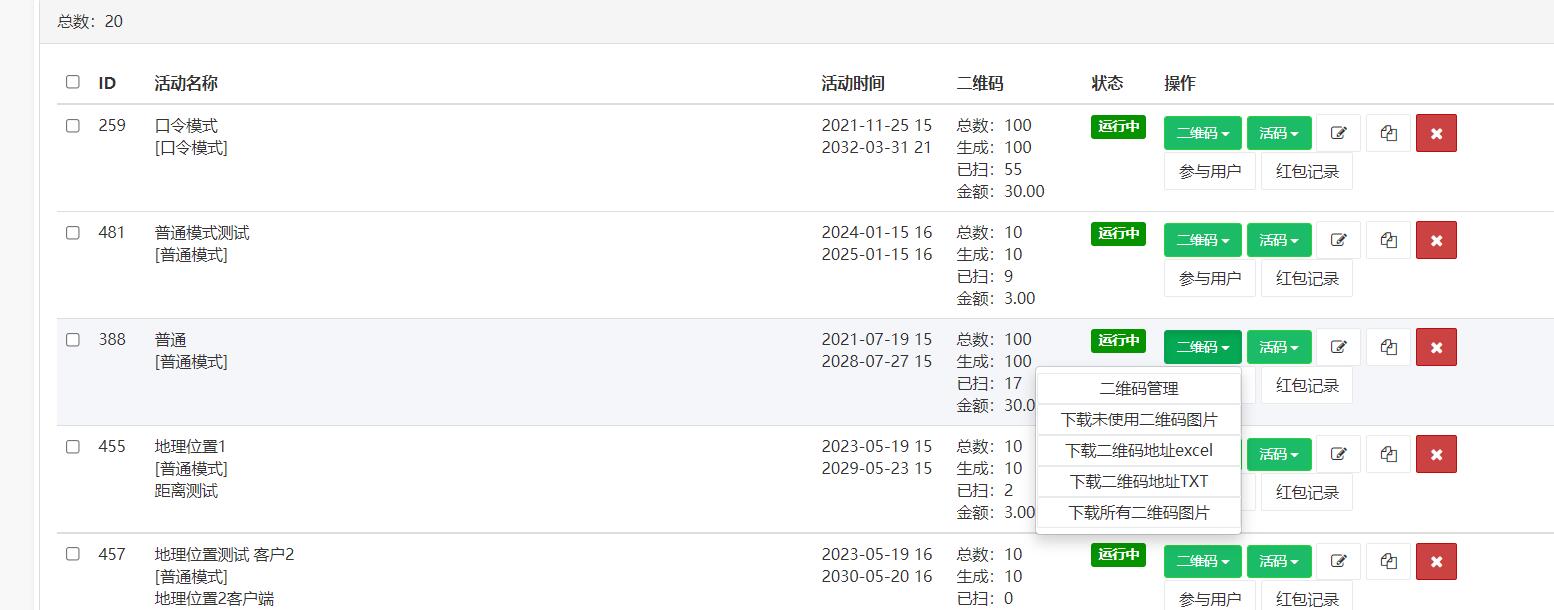The height and width of the screenshot is (610, 1554).
Task: Delete activity 455 with red X button
Action: [1436, 454]
